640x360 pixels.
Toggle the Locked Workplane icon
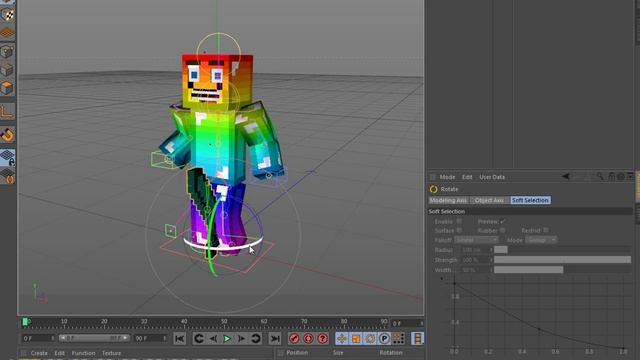tap(7, 158)
